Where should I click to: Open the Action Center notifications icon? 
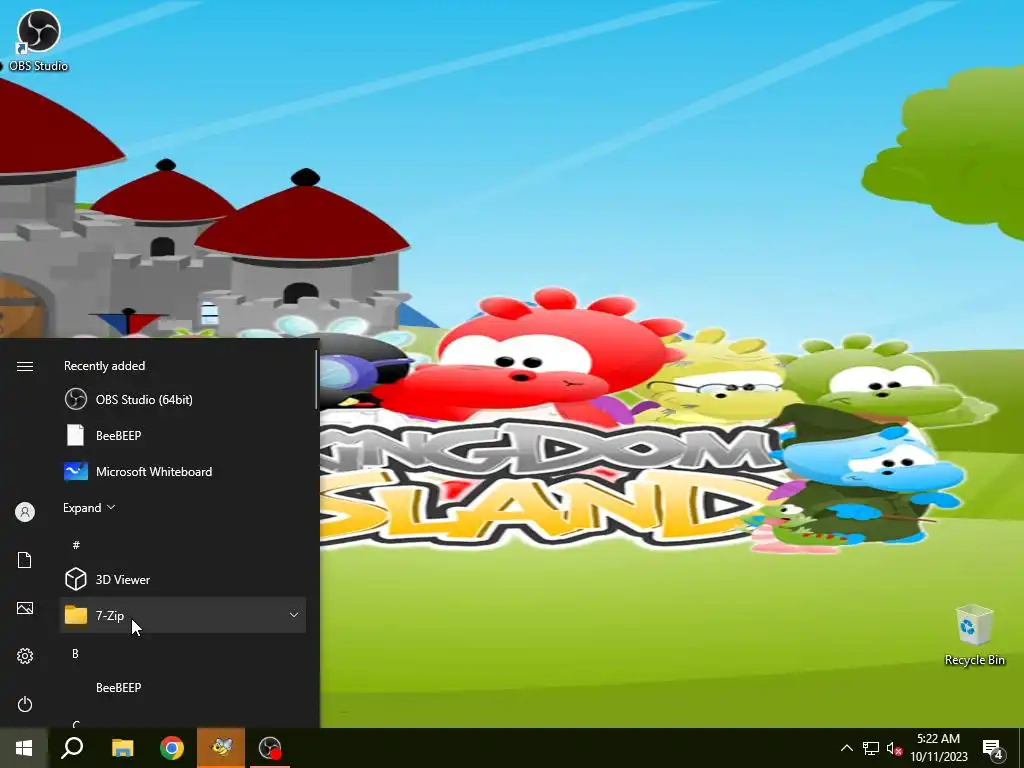[x=993, y=748]
